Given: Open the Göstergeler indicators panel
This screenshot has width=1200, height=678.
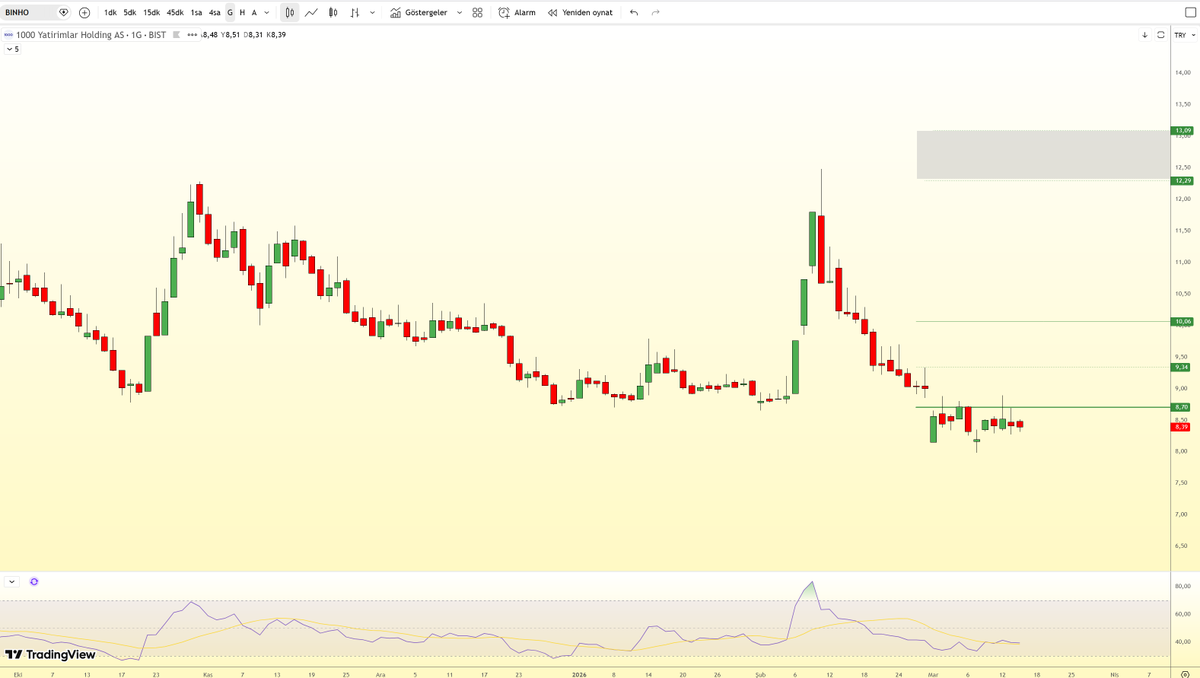Looking at the screenshot, I should coord(419,13).
